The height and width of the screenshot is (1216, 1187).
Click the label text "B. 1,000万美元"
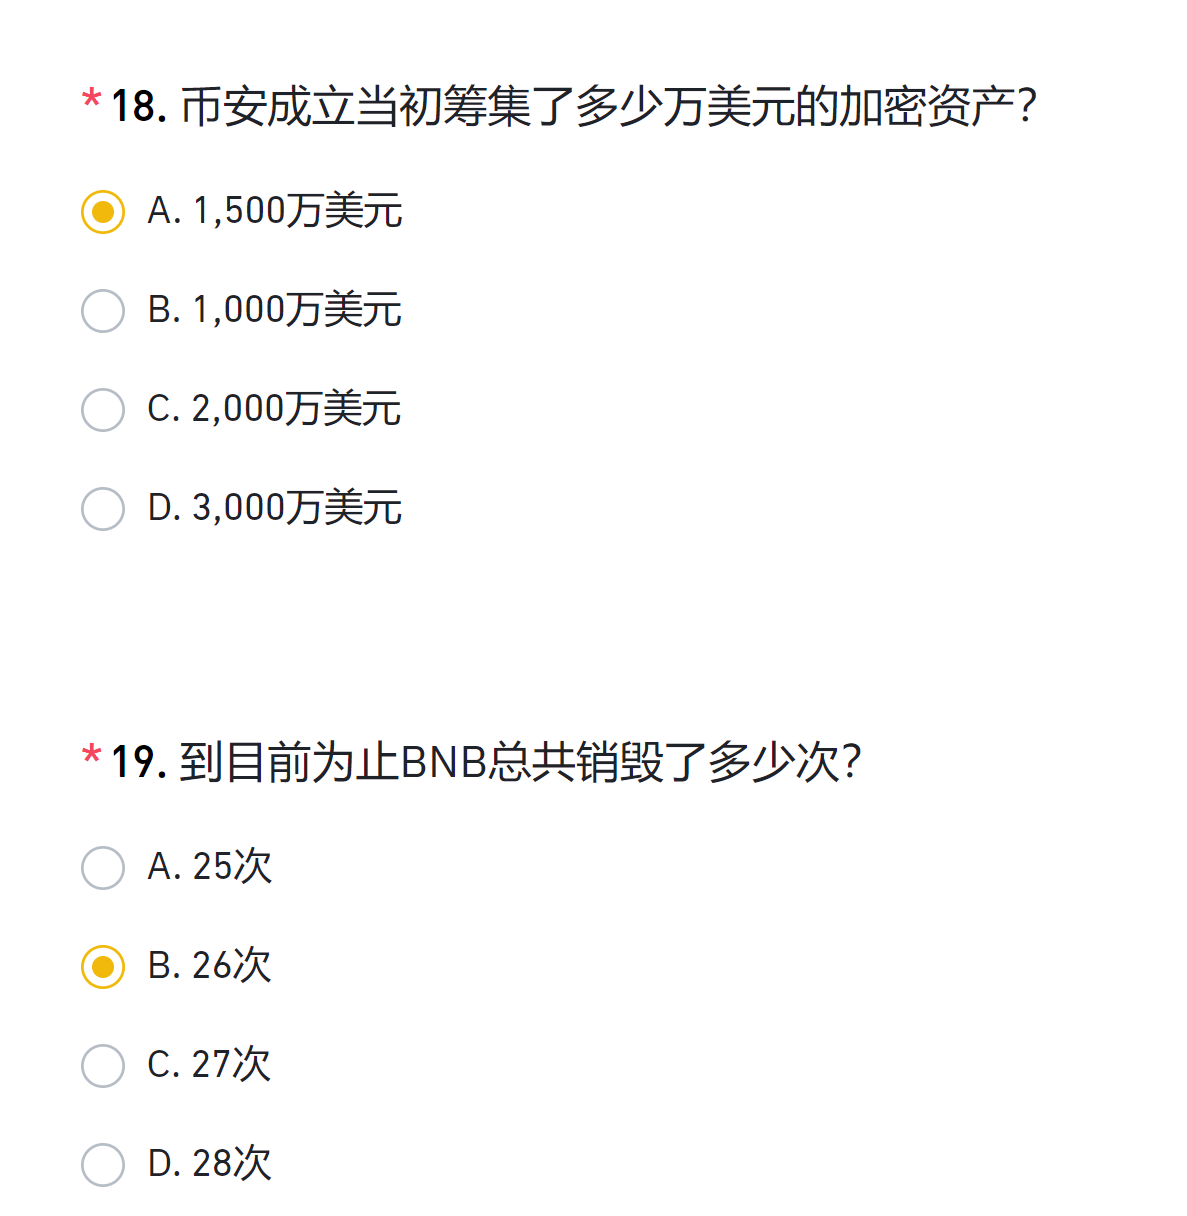tap(275, 310)
